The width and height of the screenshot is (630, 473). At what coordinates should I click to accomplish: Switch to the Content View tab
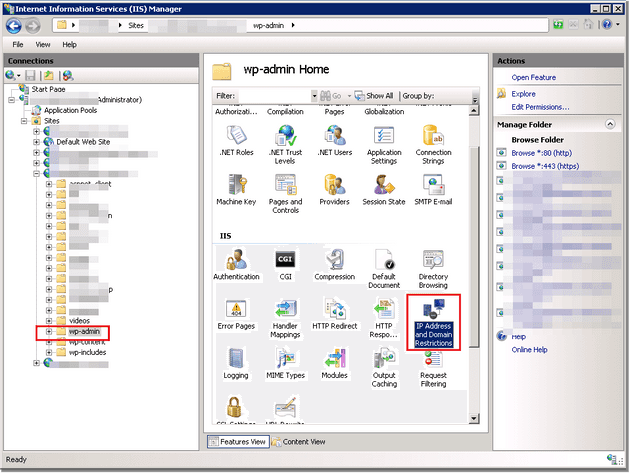click(298, 441)
